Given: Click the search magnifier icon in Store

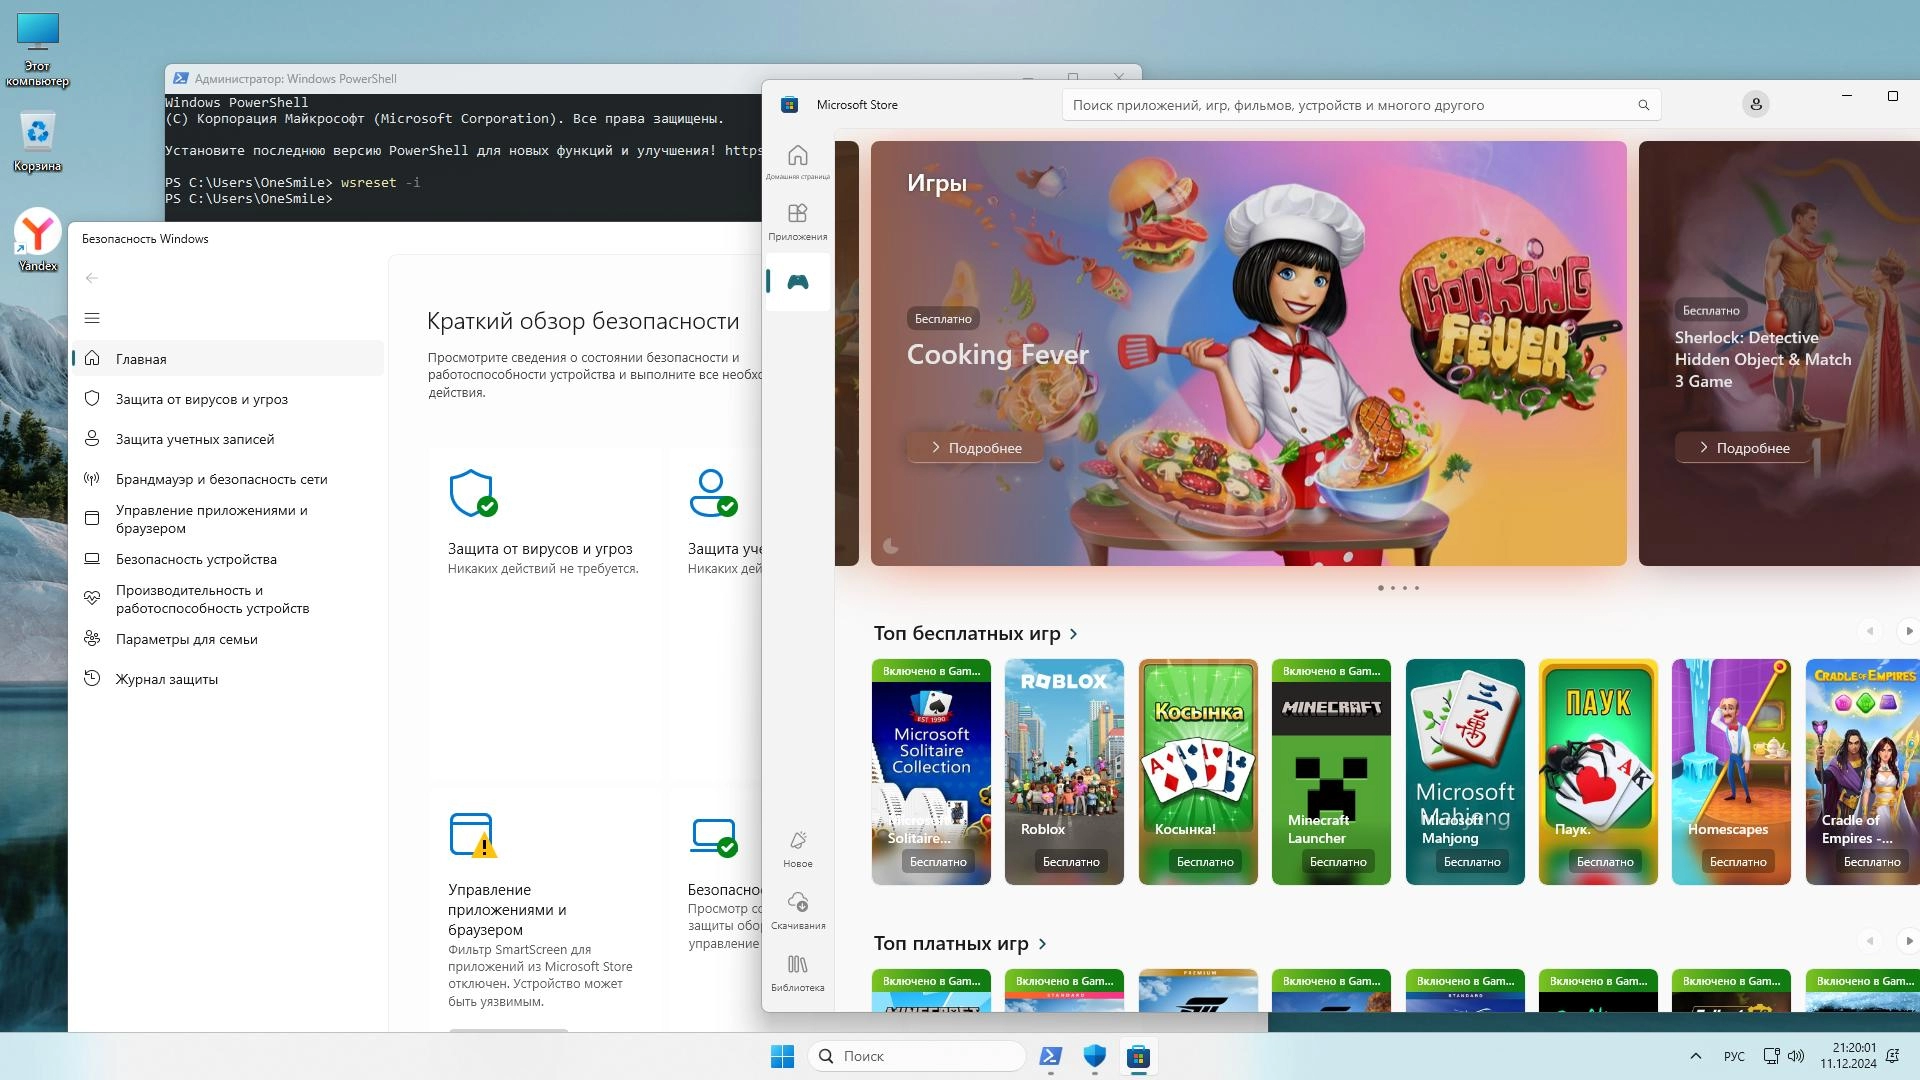Looking at the screenshot, I should coord(1643,105).
